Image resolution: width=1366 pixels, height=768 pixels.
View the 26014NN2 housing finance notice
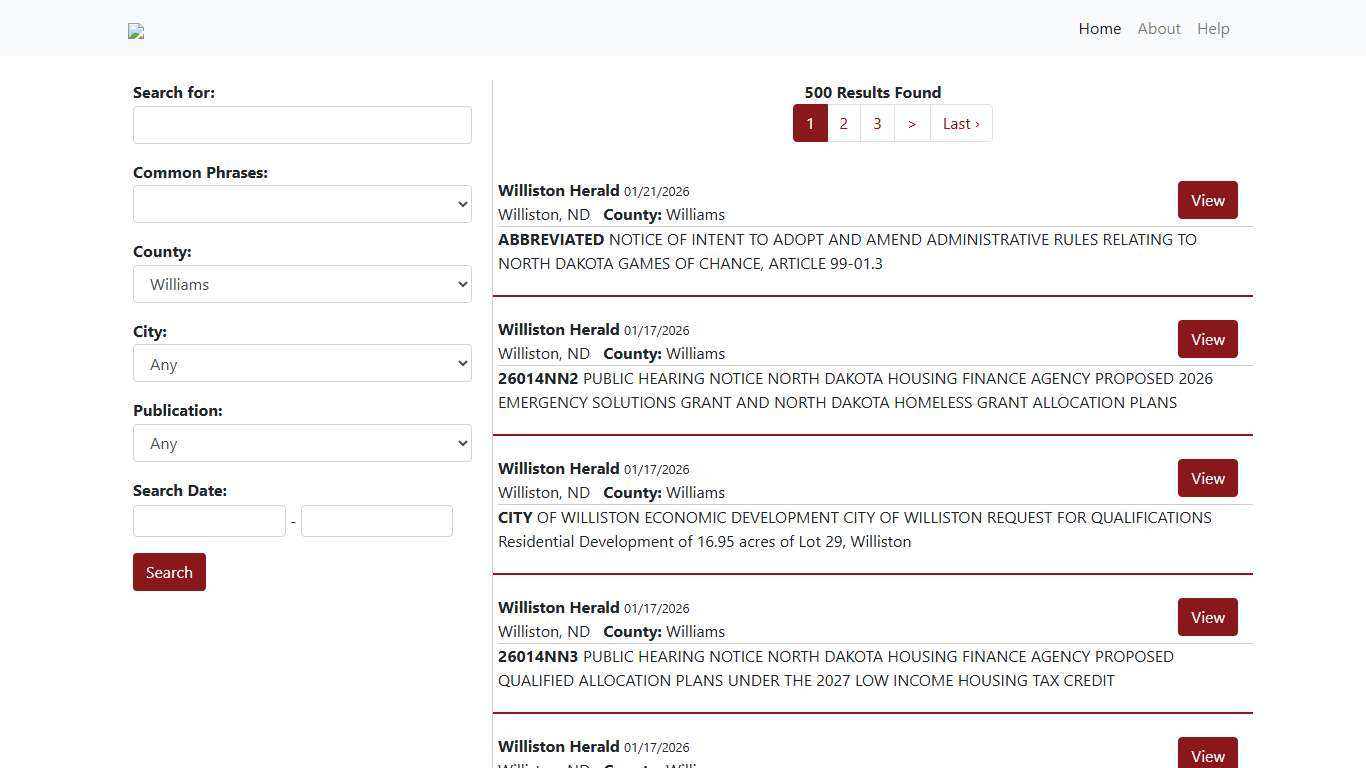(x=1207, y=339)
